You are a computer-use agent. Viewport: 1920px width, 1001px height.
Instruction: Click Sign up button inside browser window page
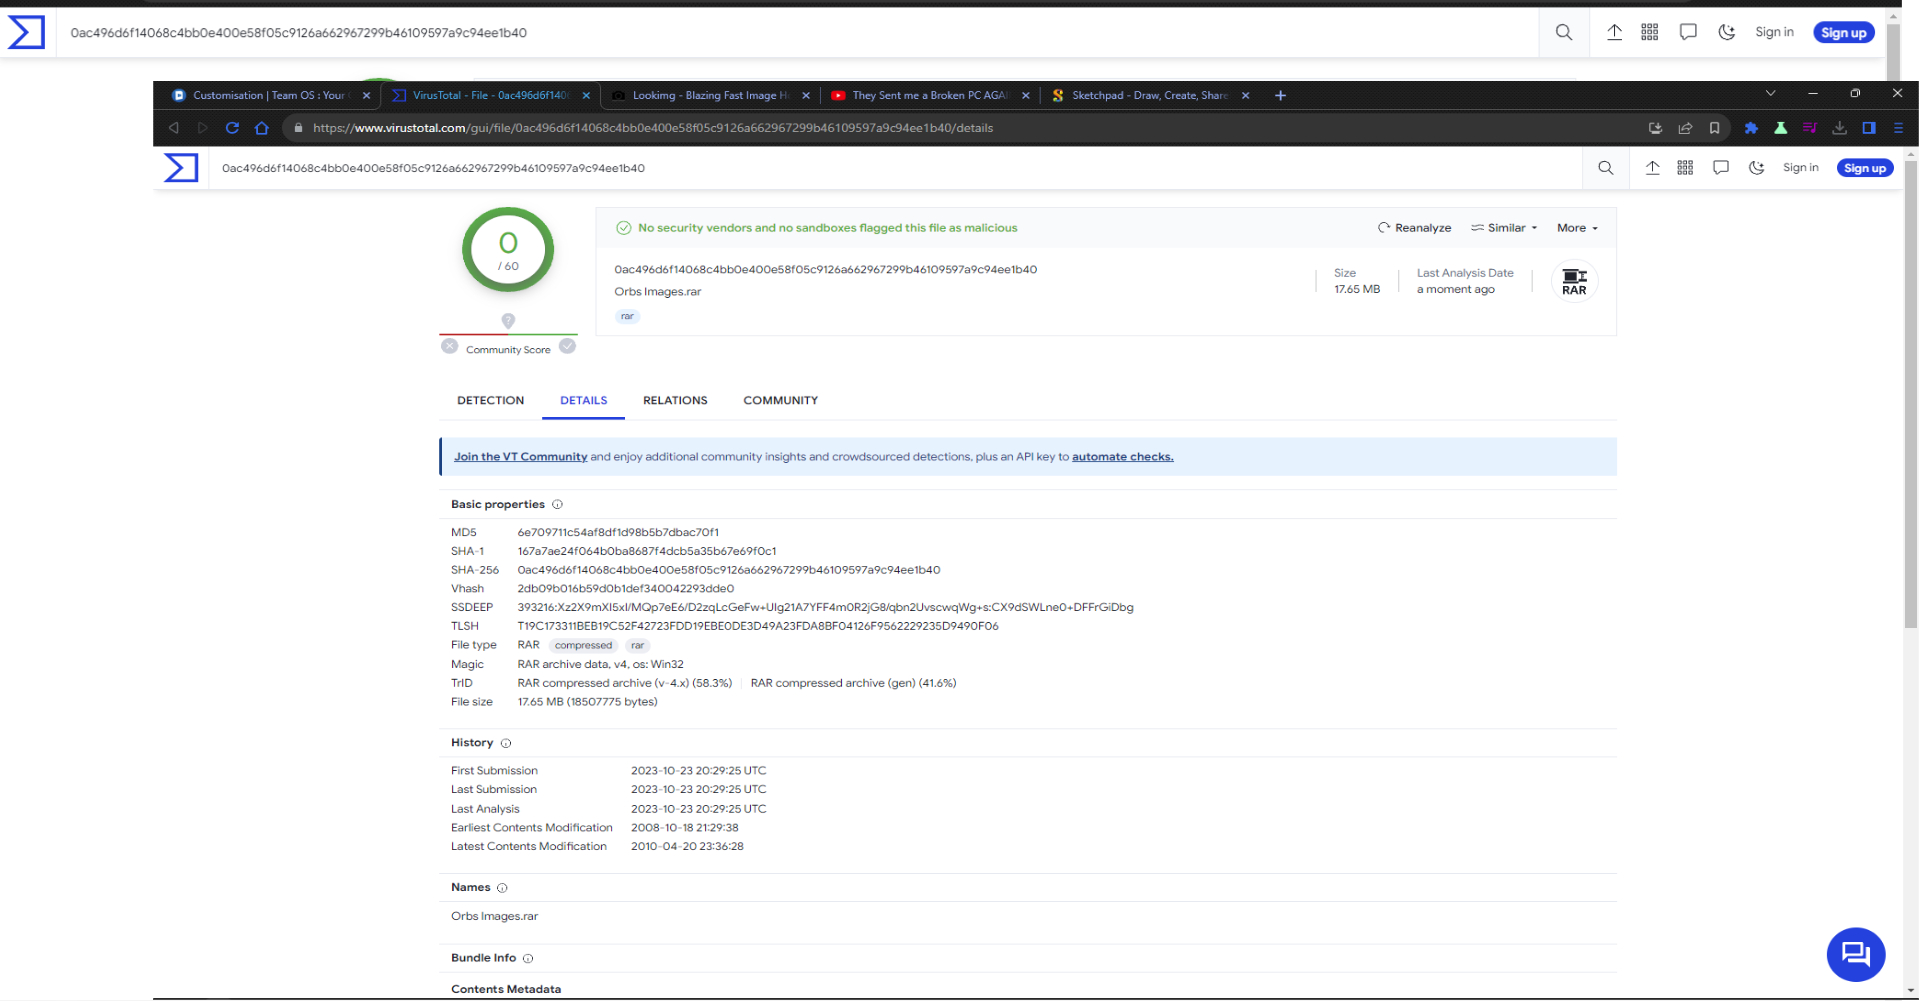coord(1865,168)
